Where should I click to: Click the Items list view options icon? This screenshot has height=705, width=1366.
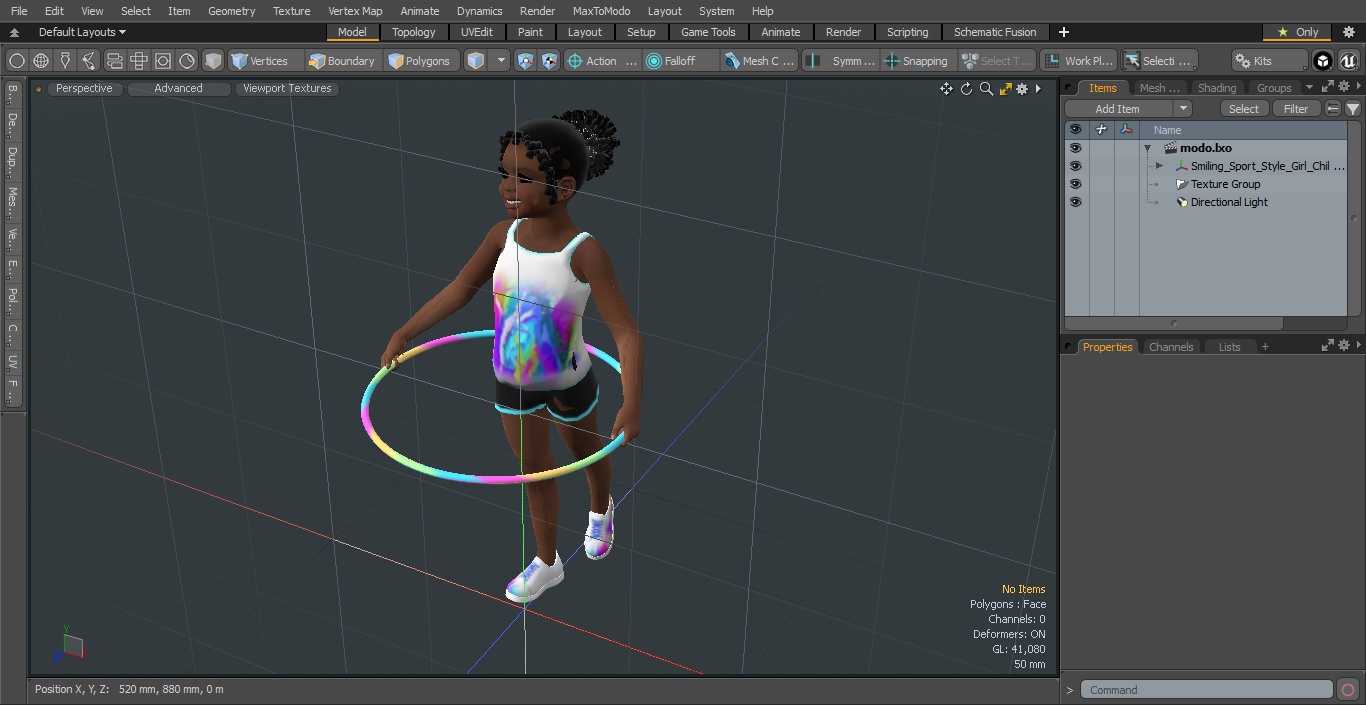click(1333, 109)
